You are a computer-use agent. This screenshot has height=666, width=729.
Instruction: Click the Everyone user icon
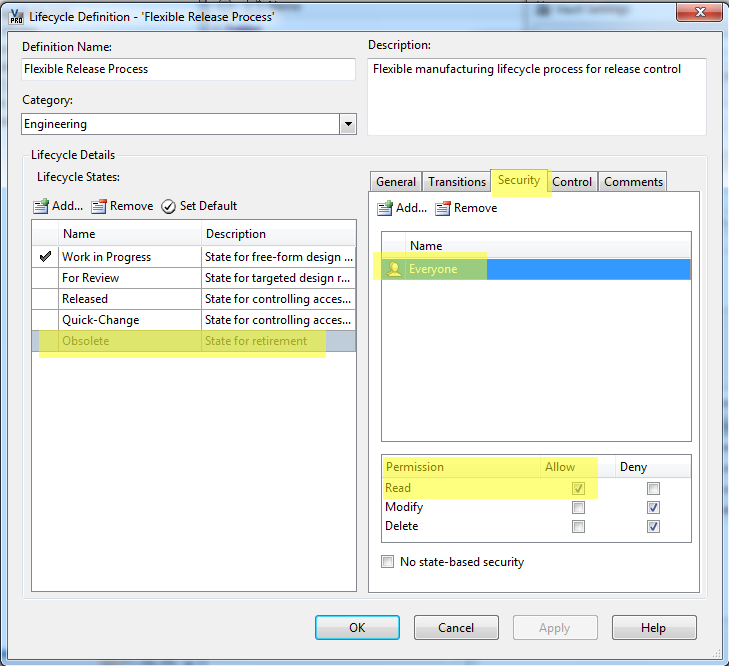(x=394, y=269)
